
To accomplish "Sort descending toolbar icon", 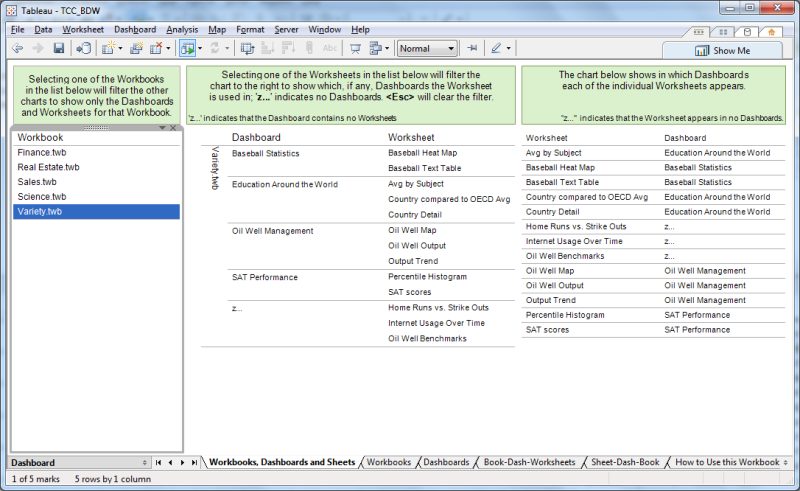I will tap(288, 48).
